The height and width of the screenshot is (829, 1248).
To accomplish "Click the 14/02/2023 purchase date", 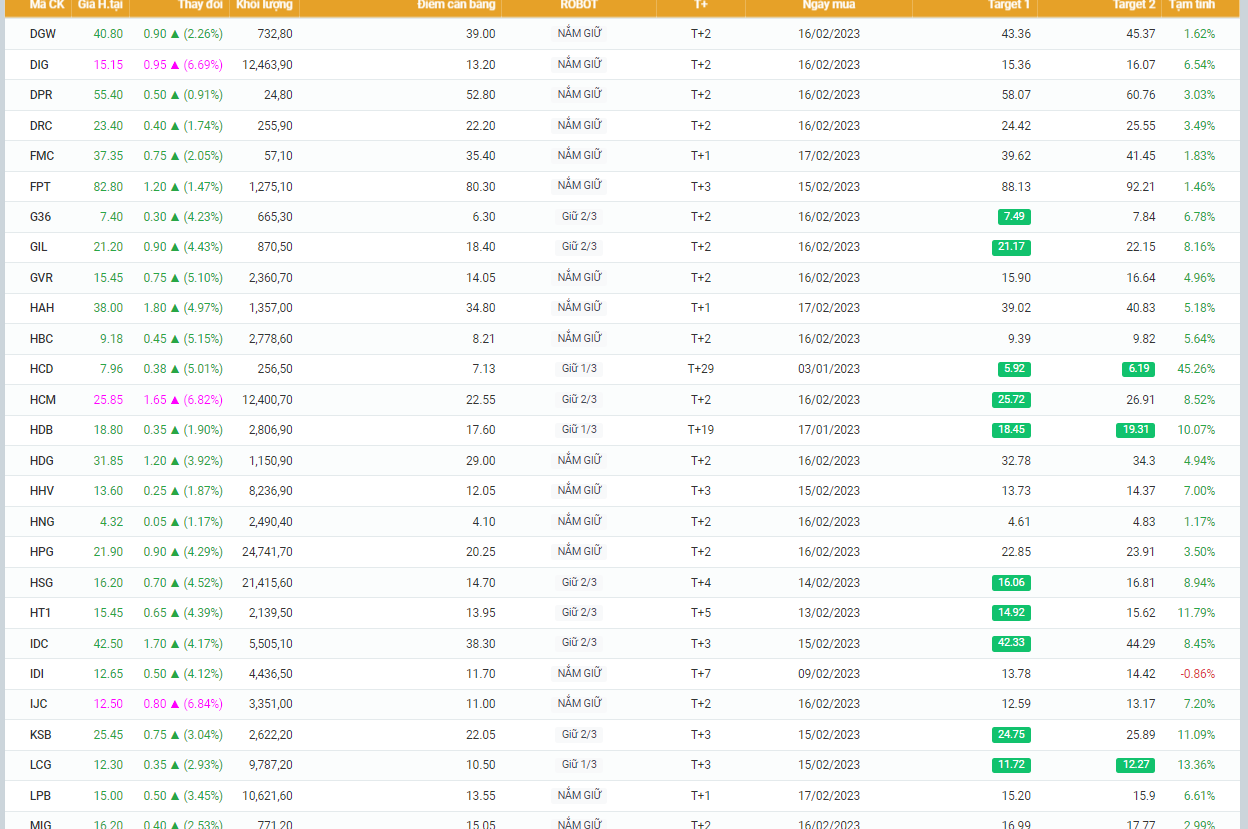I will coord(829,583).
